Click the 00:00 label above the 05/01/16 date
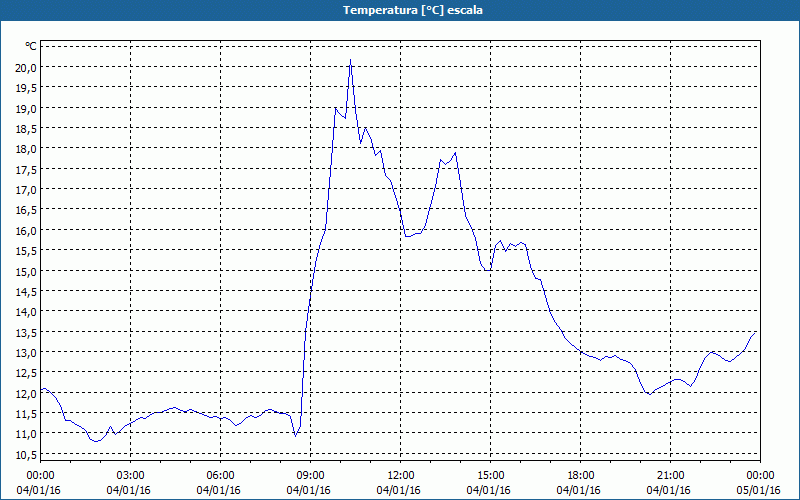The height and width of the screenshot is (500, 800). pyautogui.click(x=760, y=476)
